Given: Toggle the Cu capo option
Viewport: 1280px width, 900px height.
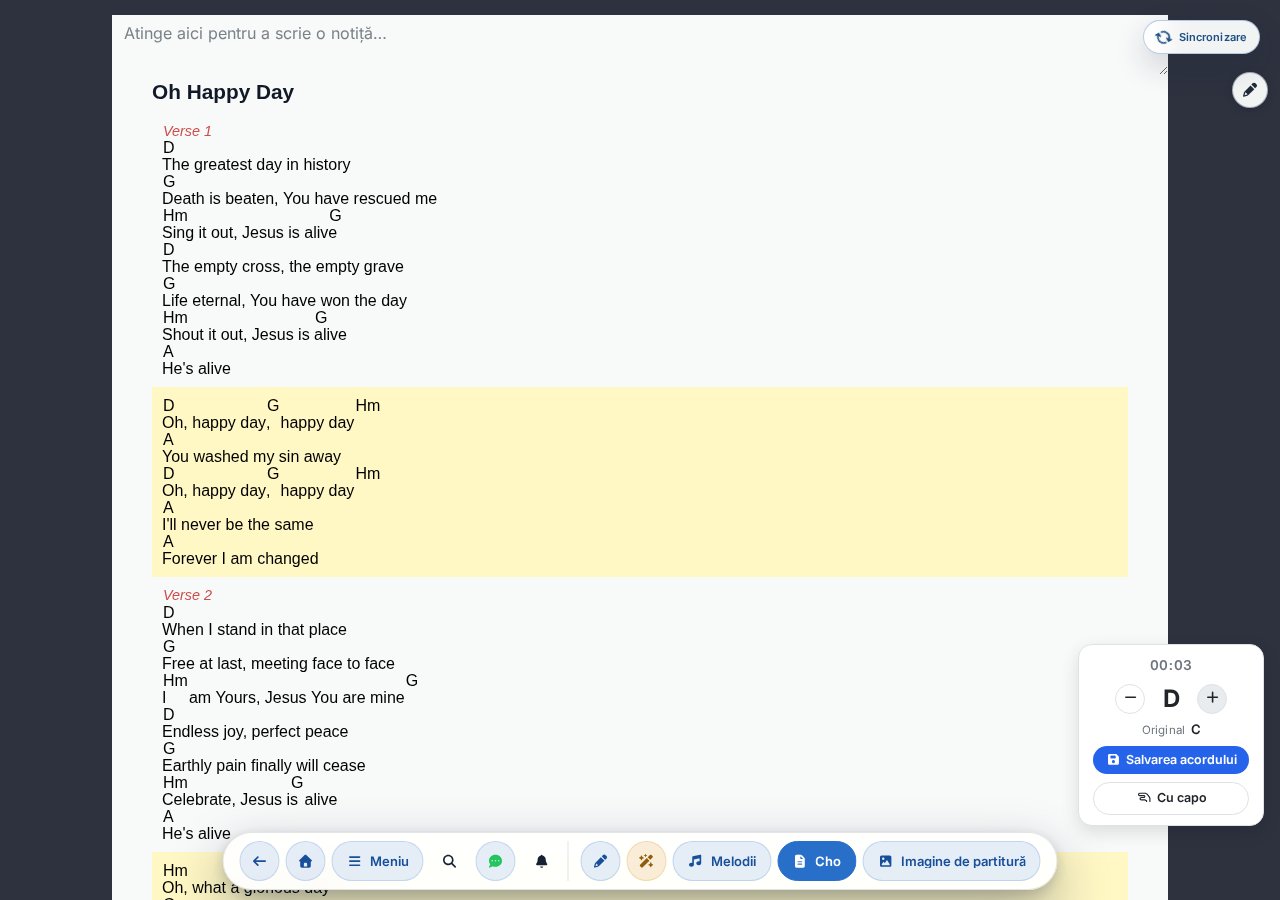Looking at the screenshot, I should click(x=1171, y=798).
